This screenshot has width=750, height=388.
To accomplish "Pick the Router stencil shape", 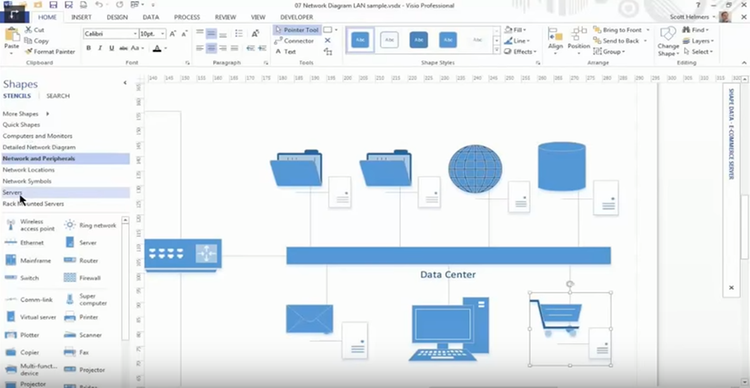I will 70,260.
